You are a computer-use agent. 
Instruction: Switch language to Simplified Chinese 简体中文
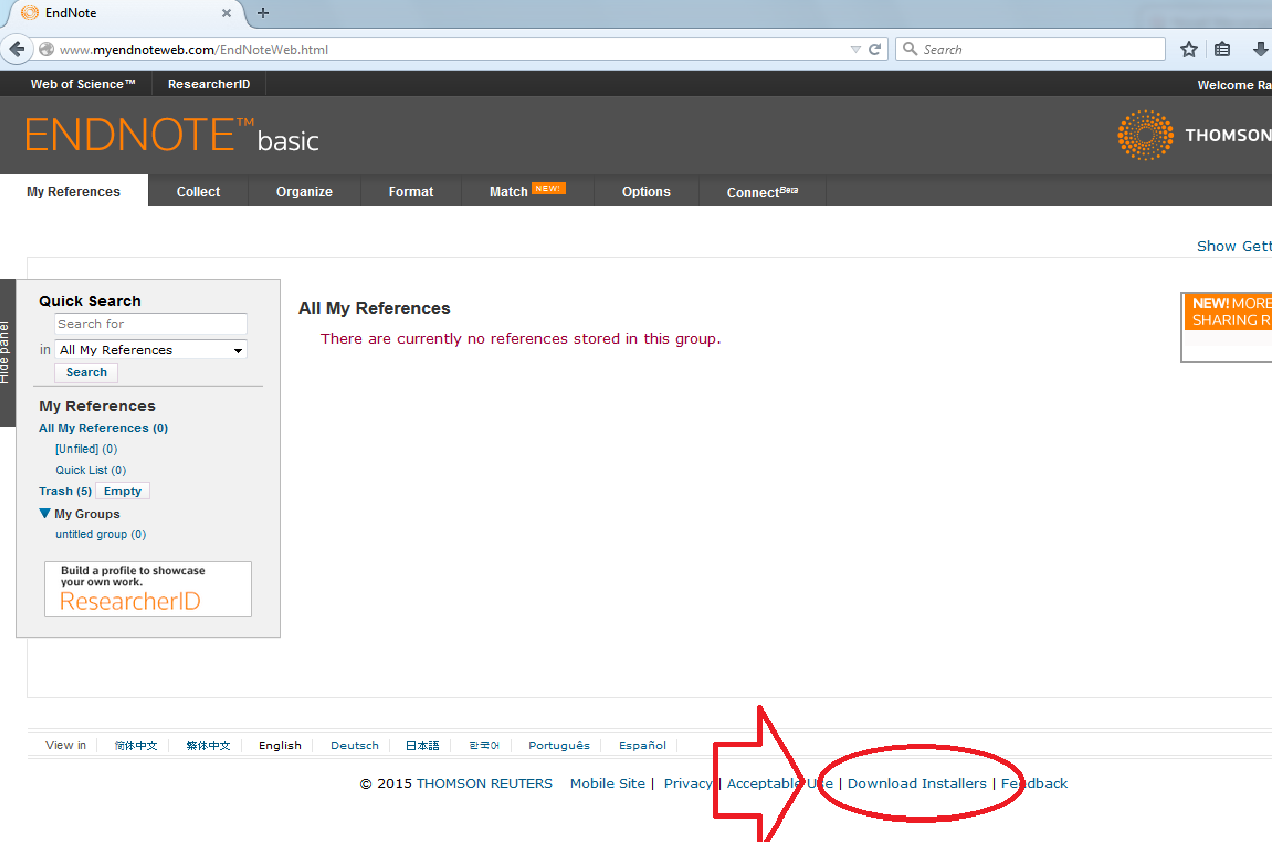136,745
